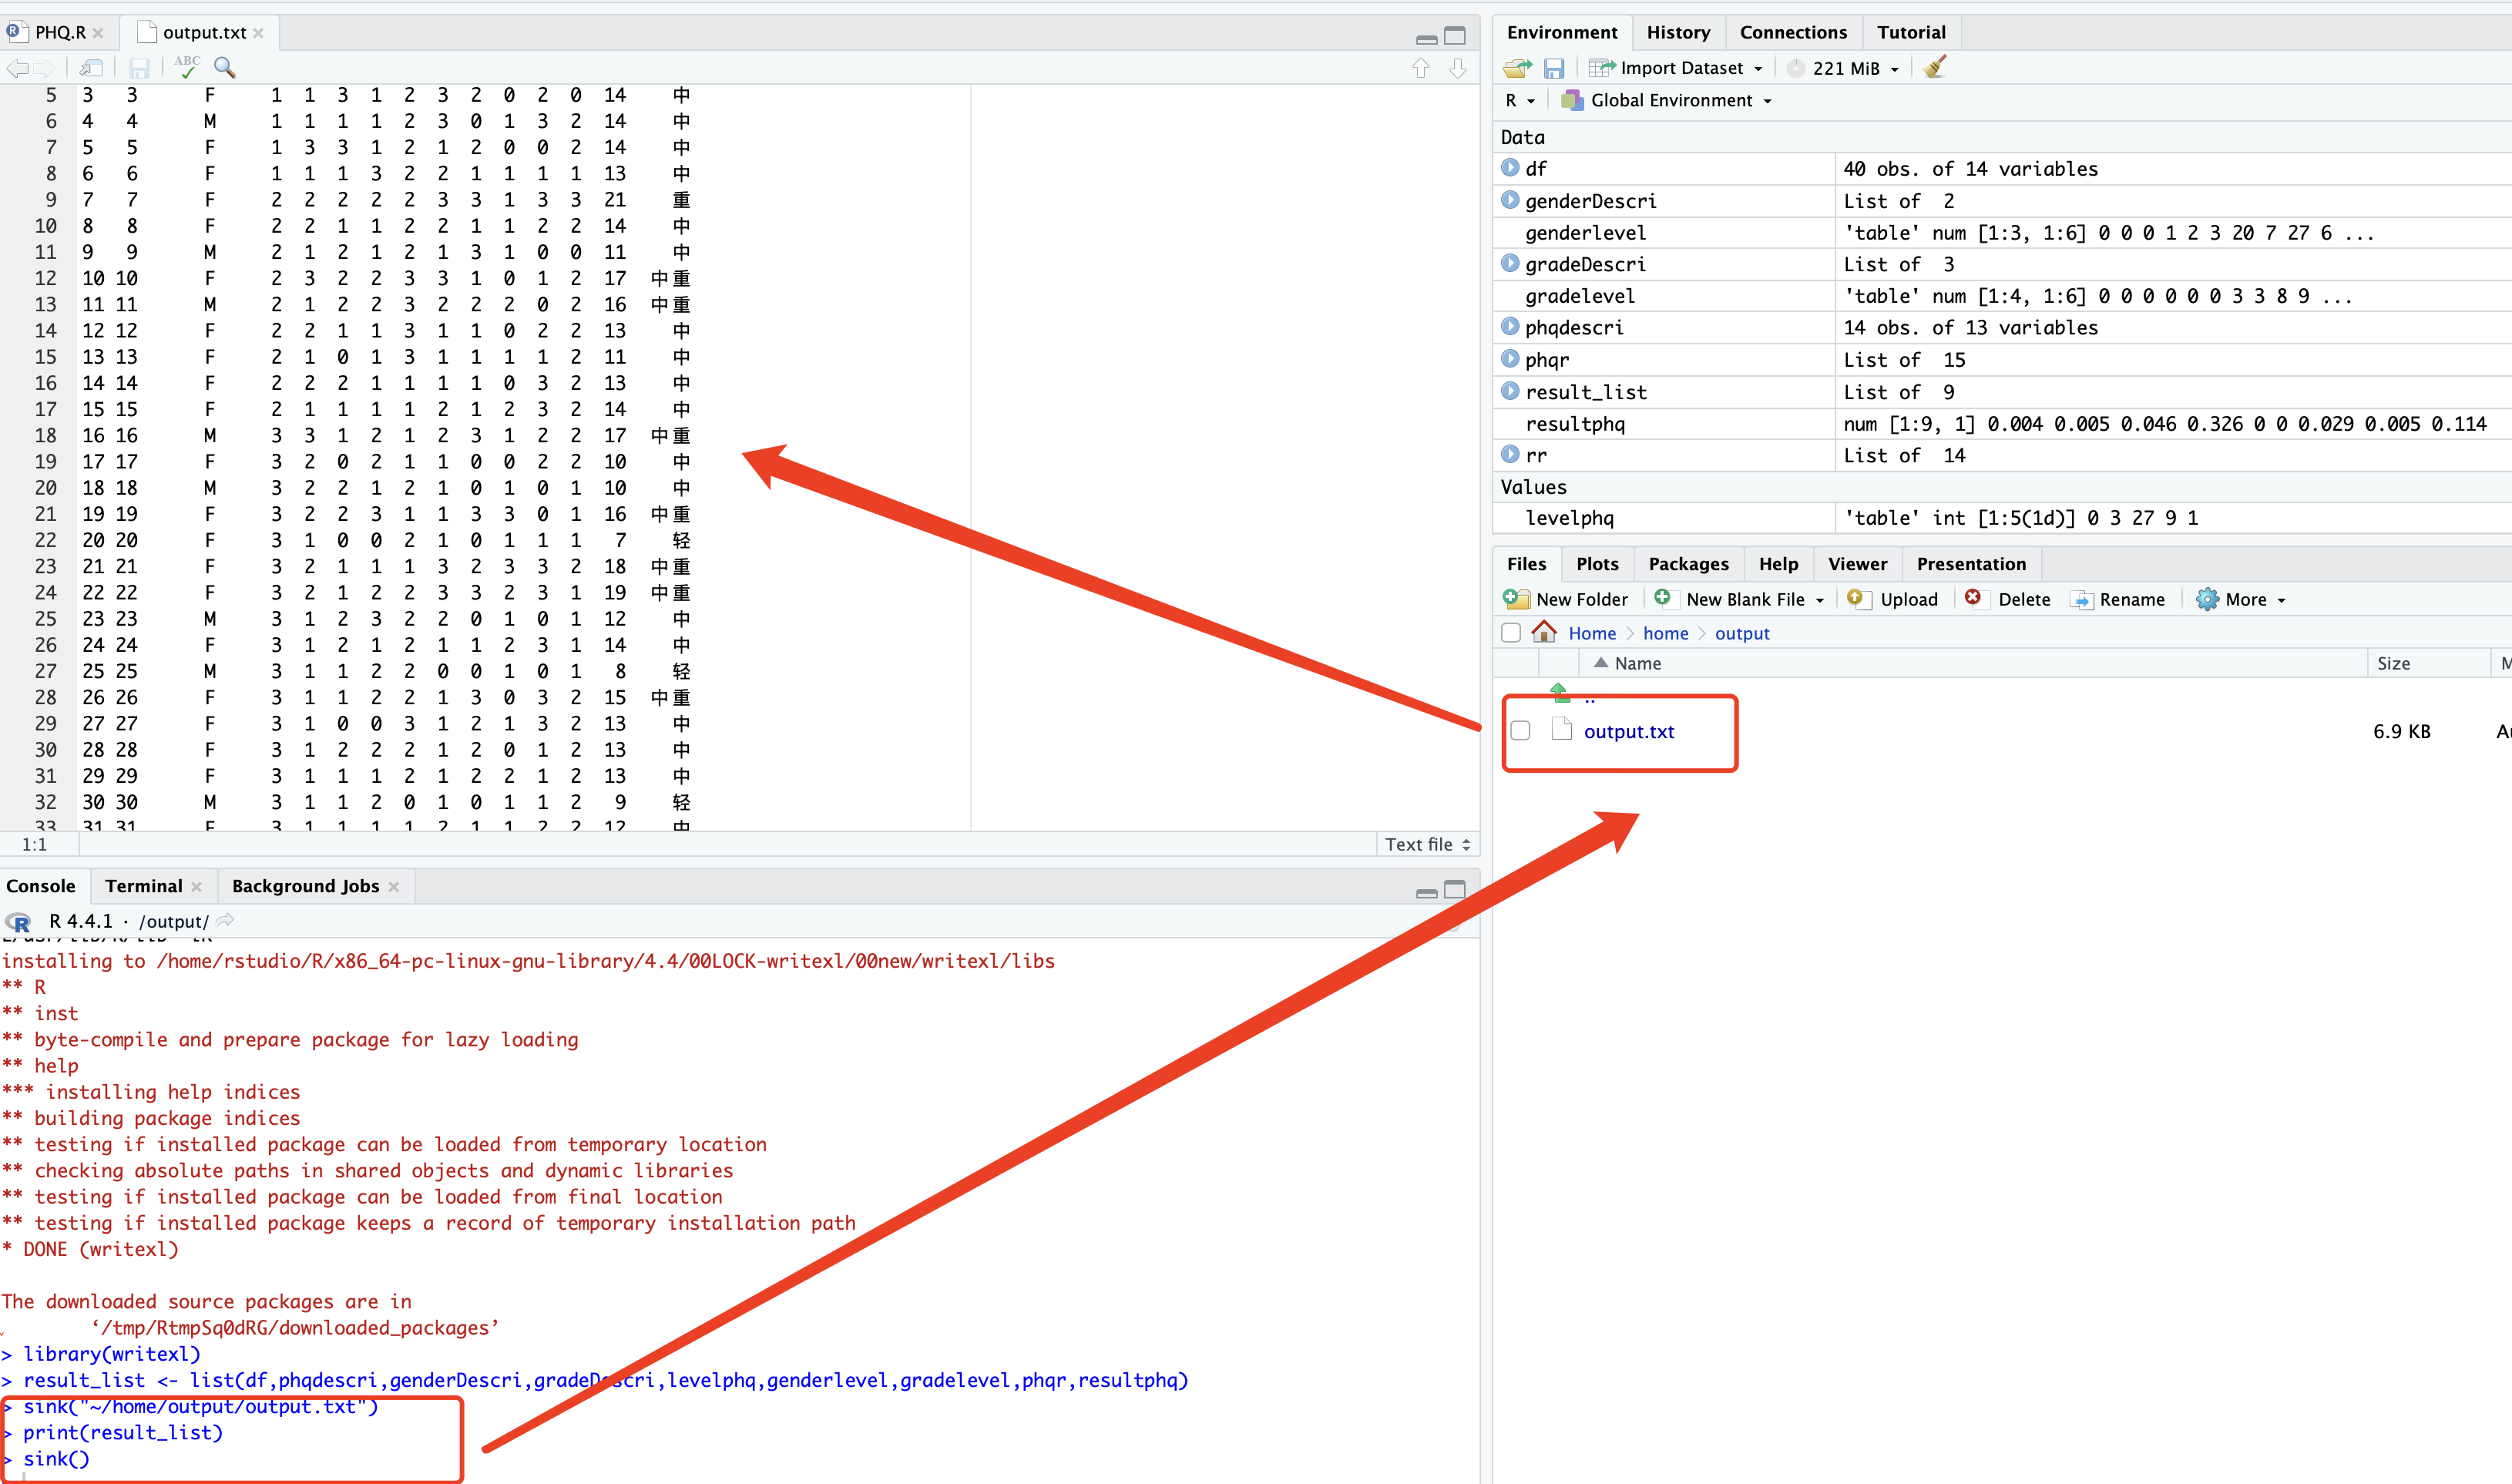Click the show in new window icon
Viewport: 2512px width, 1484px height.
point(91,67)
